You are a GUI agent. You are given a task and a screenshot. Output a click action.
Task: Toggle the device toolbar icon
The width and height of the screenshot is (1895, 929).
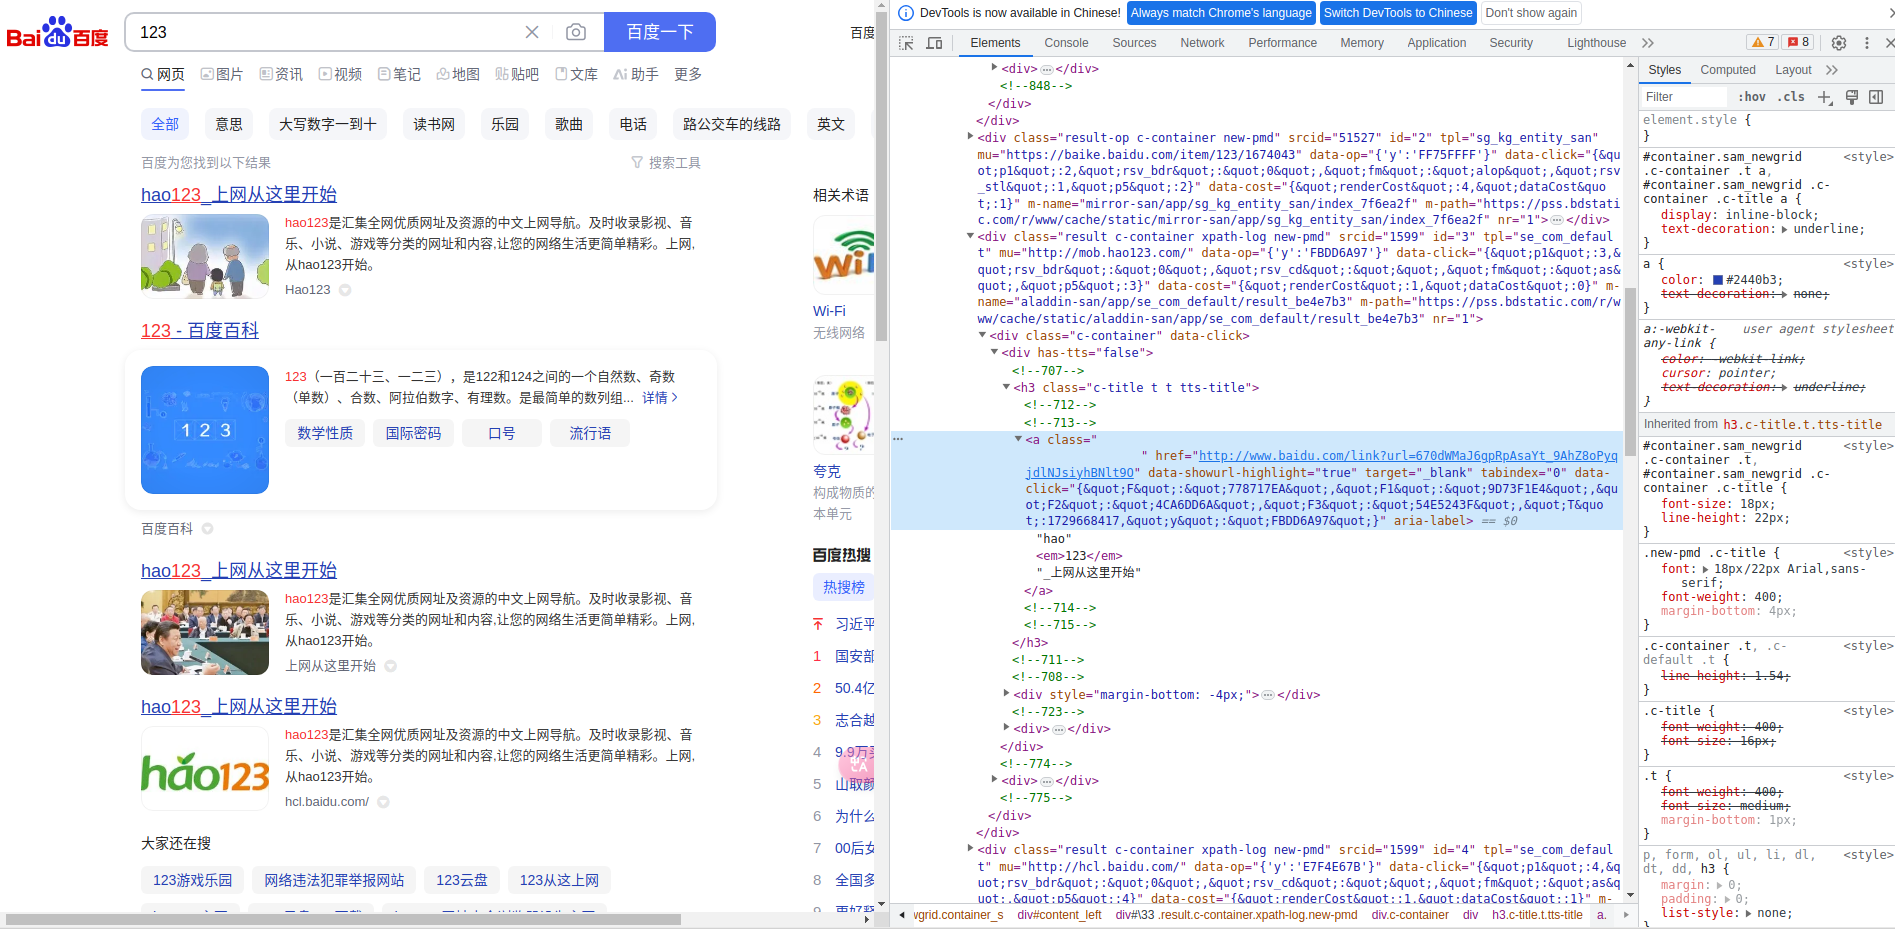(934, 43)
